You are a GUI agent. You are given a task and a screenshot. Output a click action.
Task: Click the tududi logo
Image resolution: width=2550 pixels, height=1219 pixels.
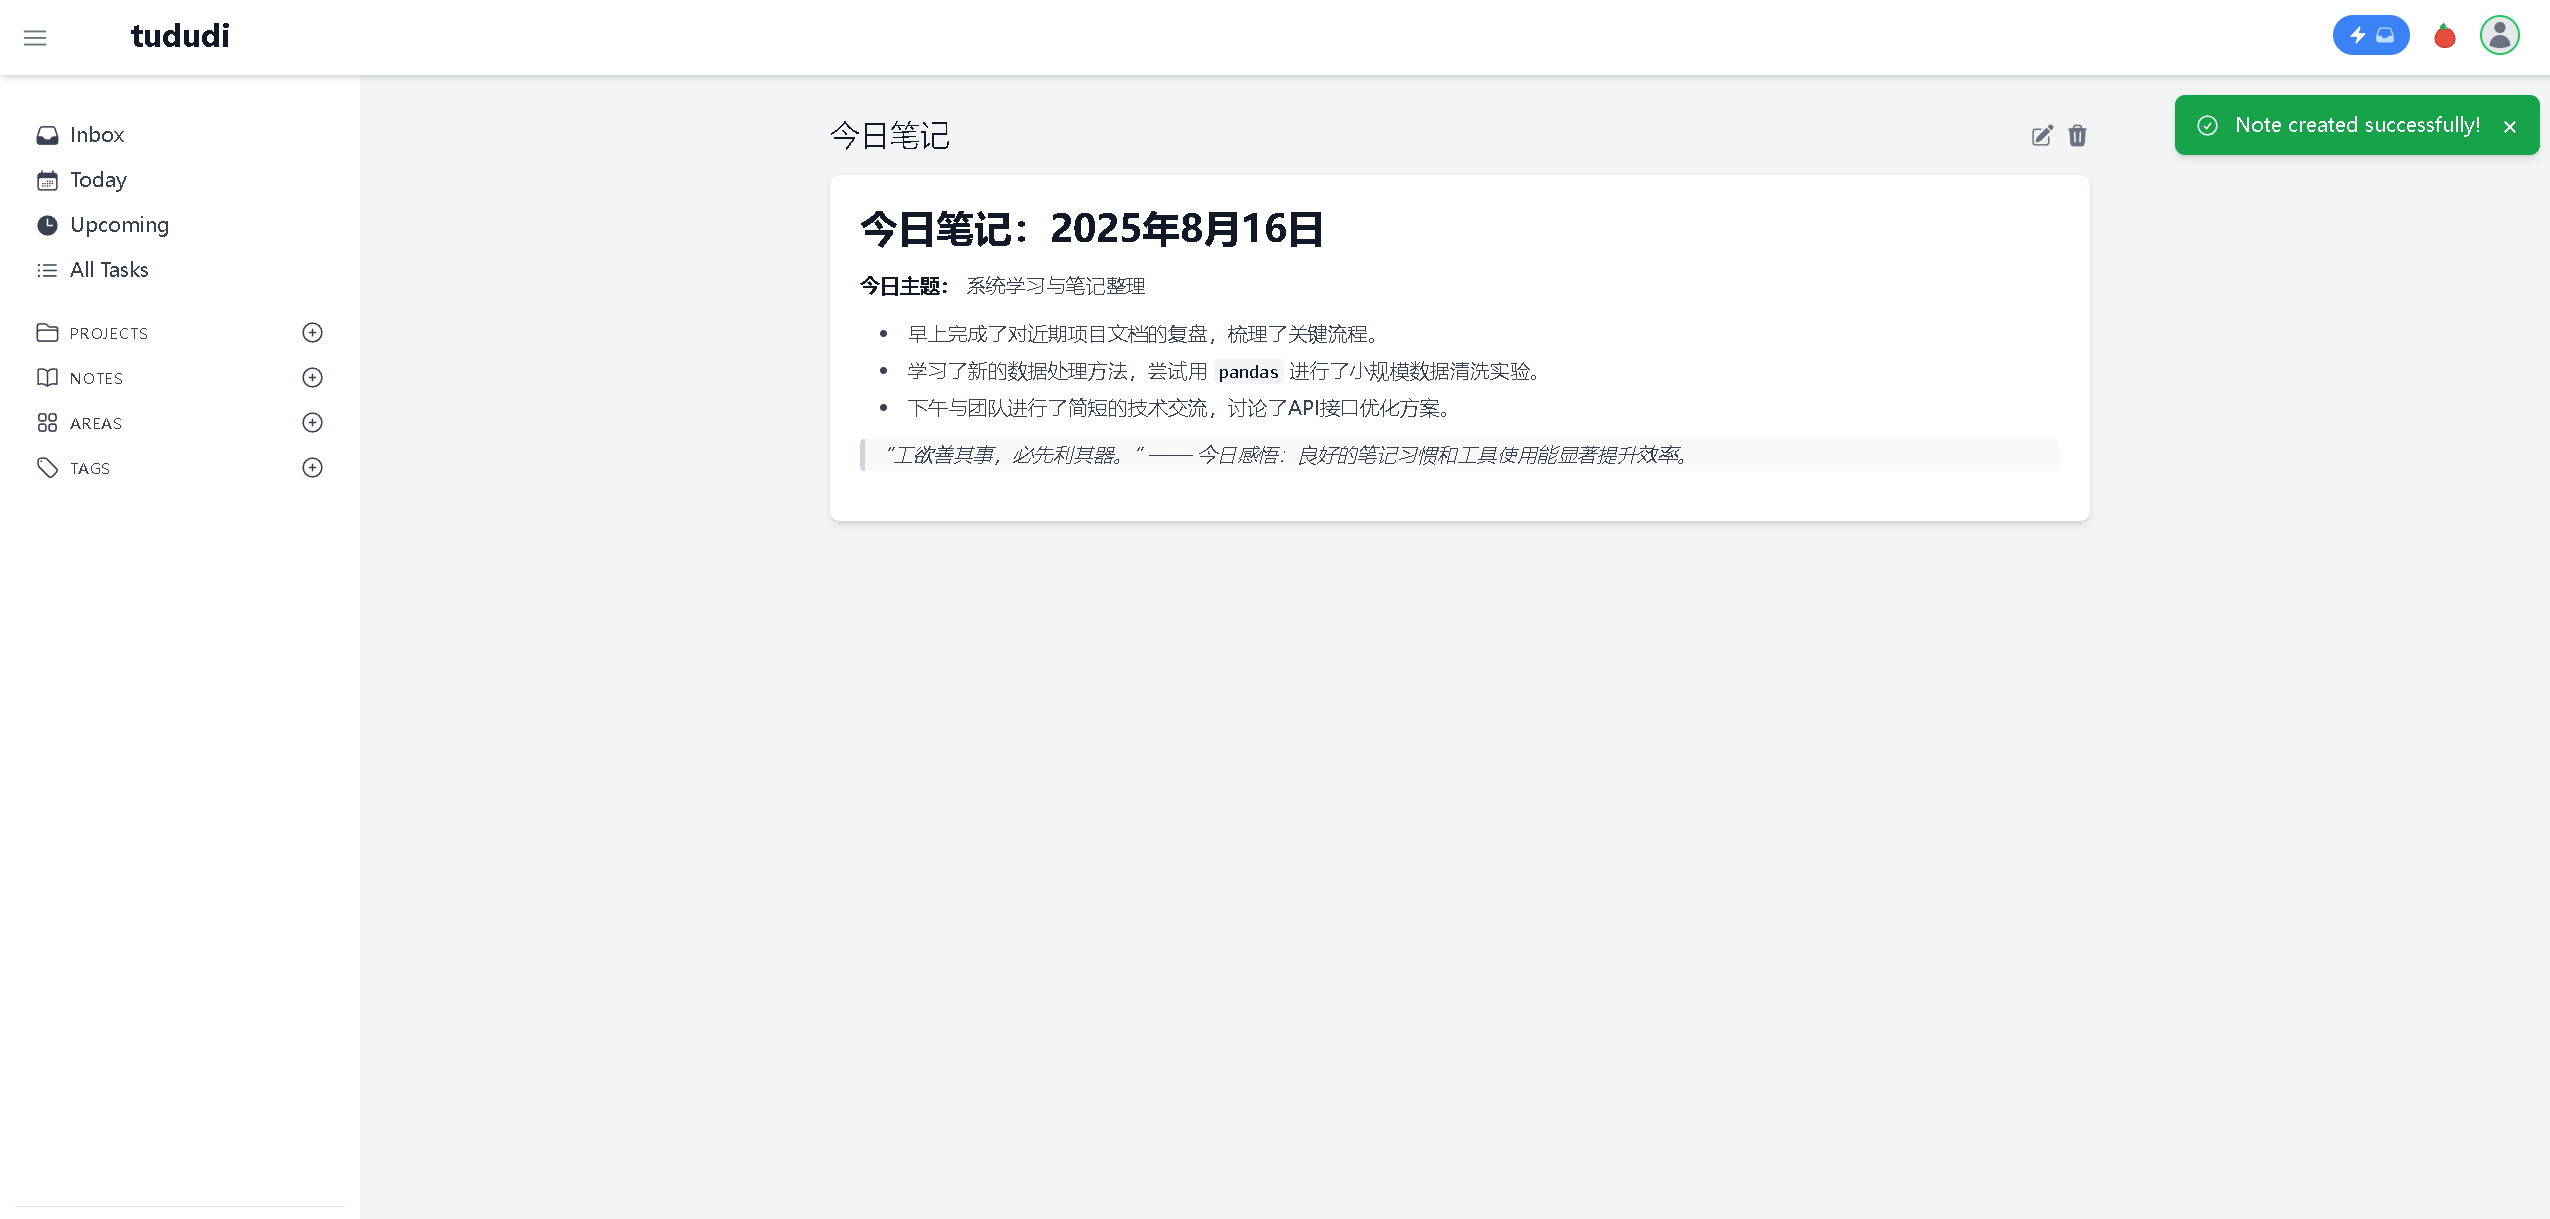pos(179,36)
